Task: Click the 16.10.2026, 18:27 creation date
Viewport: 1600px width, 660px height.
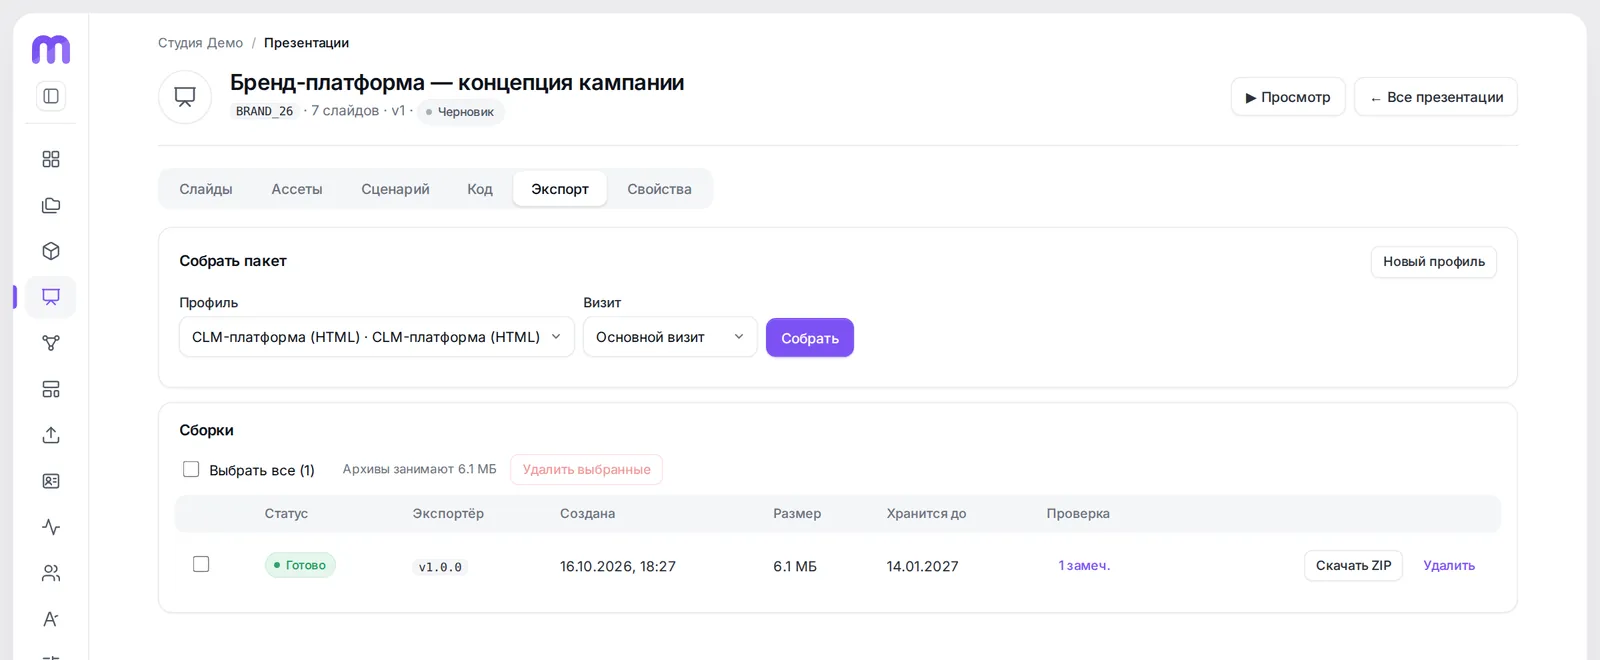Action: (618, 566)
